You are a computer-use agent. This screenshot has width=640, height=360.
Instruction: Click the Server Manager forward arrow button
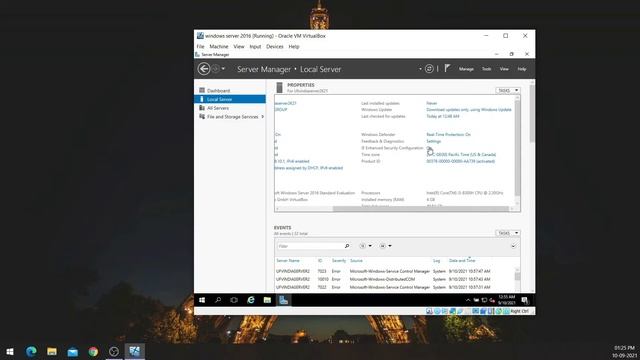216,69
